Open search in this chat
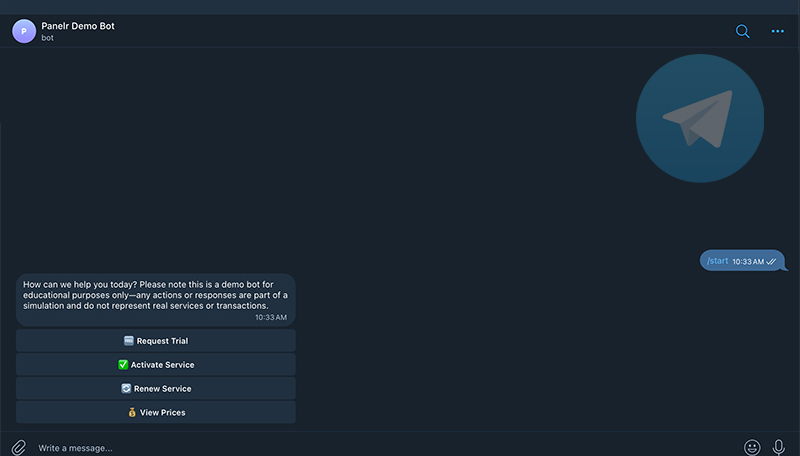Image resolution: width=800 pixels, height=456 pixels. 742,32
